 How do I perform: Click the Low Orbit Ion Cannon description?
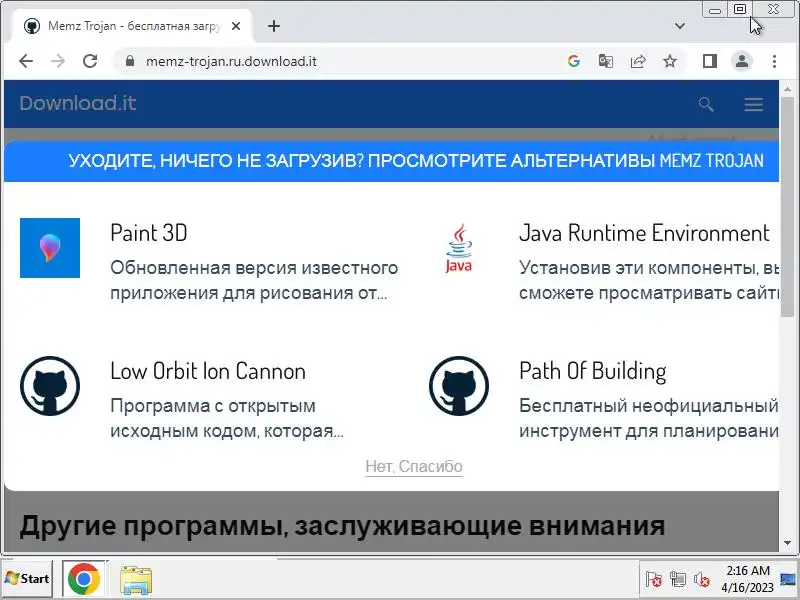(227, 418)
